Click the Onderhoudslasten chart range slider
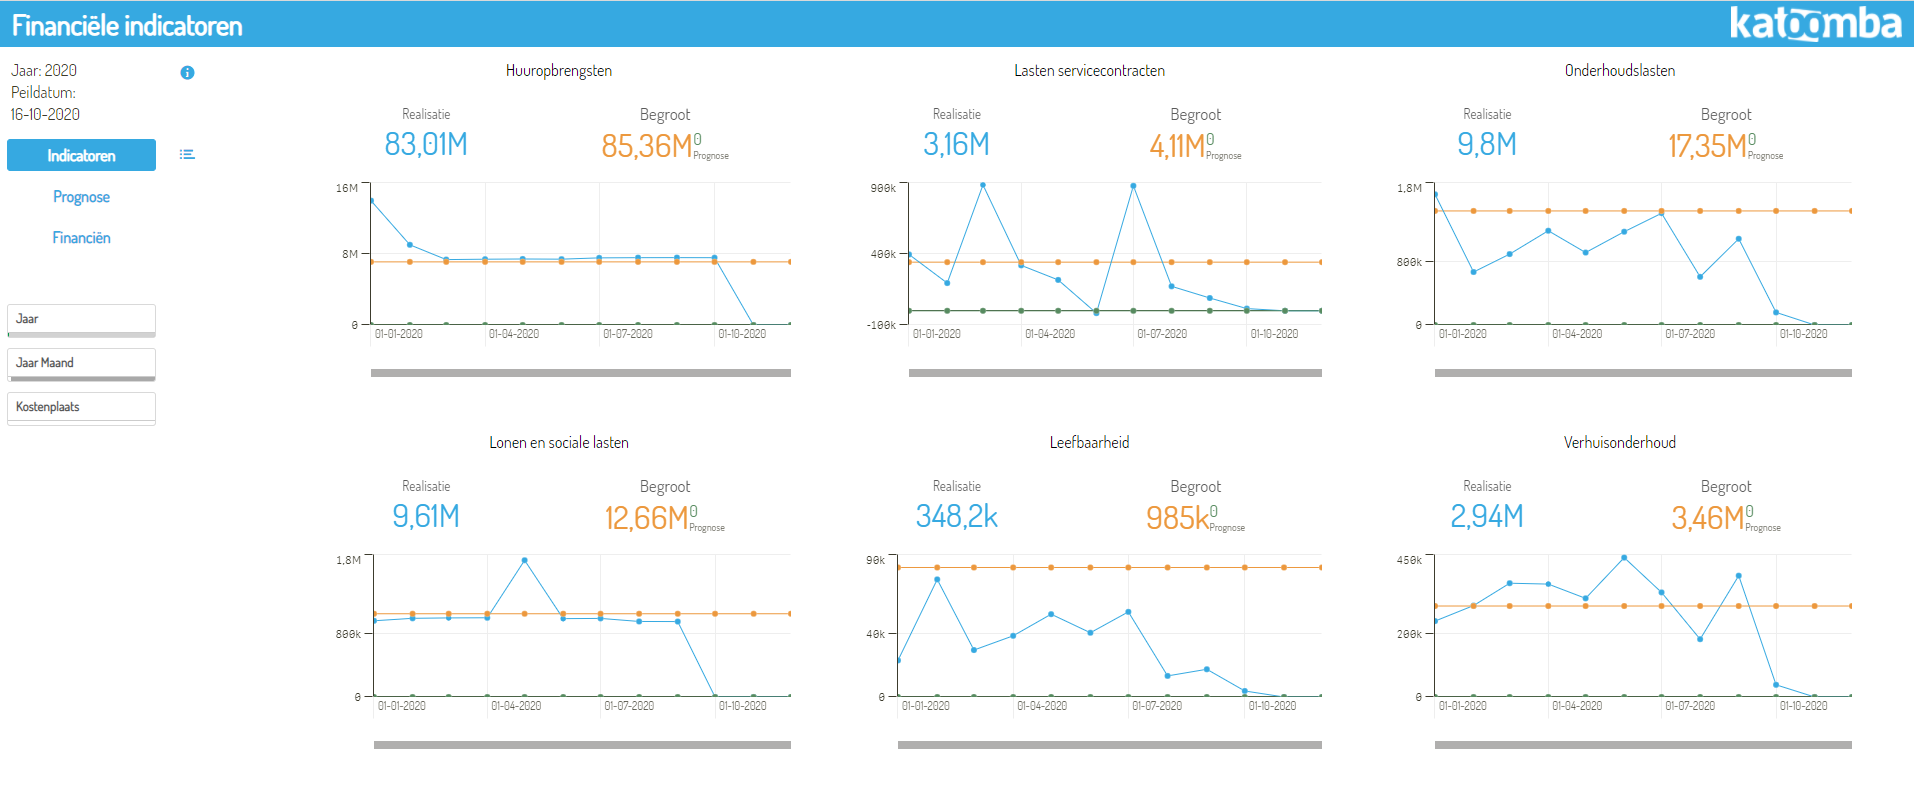This screenshot has width=1914, height=798. click(1643, 373)
